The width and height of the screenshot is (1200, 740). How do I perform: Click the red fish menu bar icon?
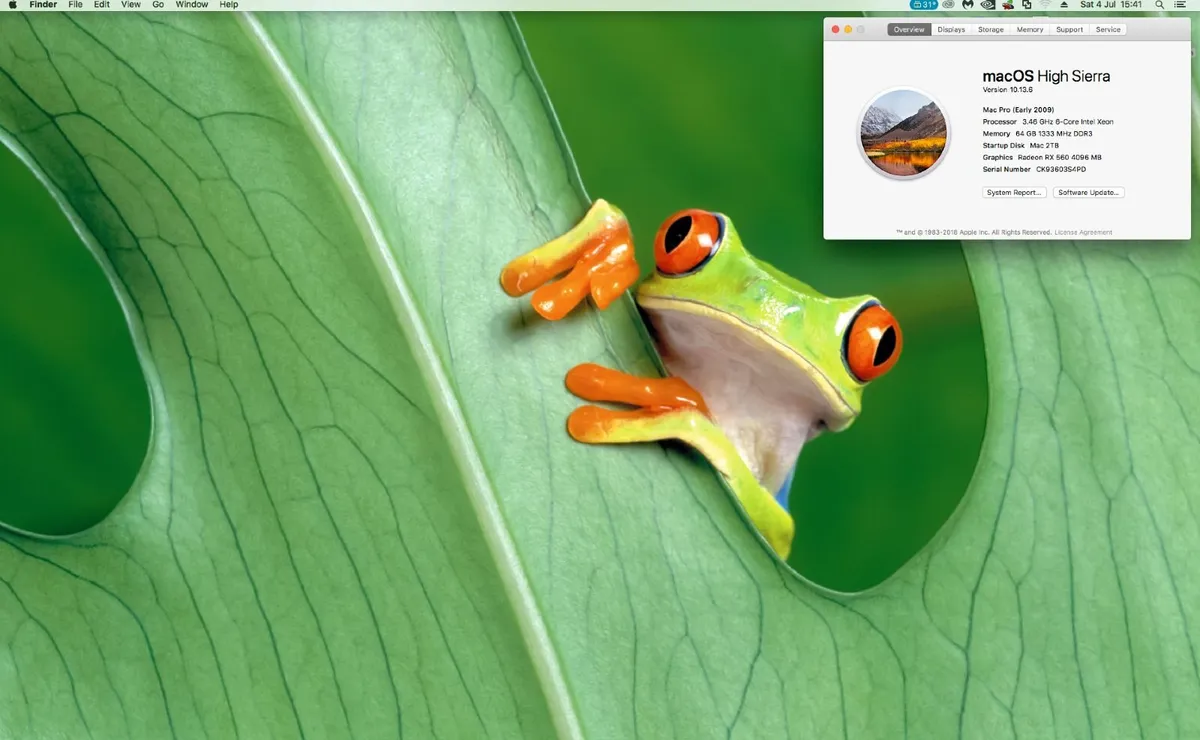[1008, 5]
